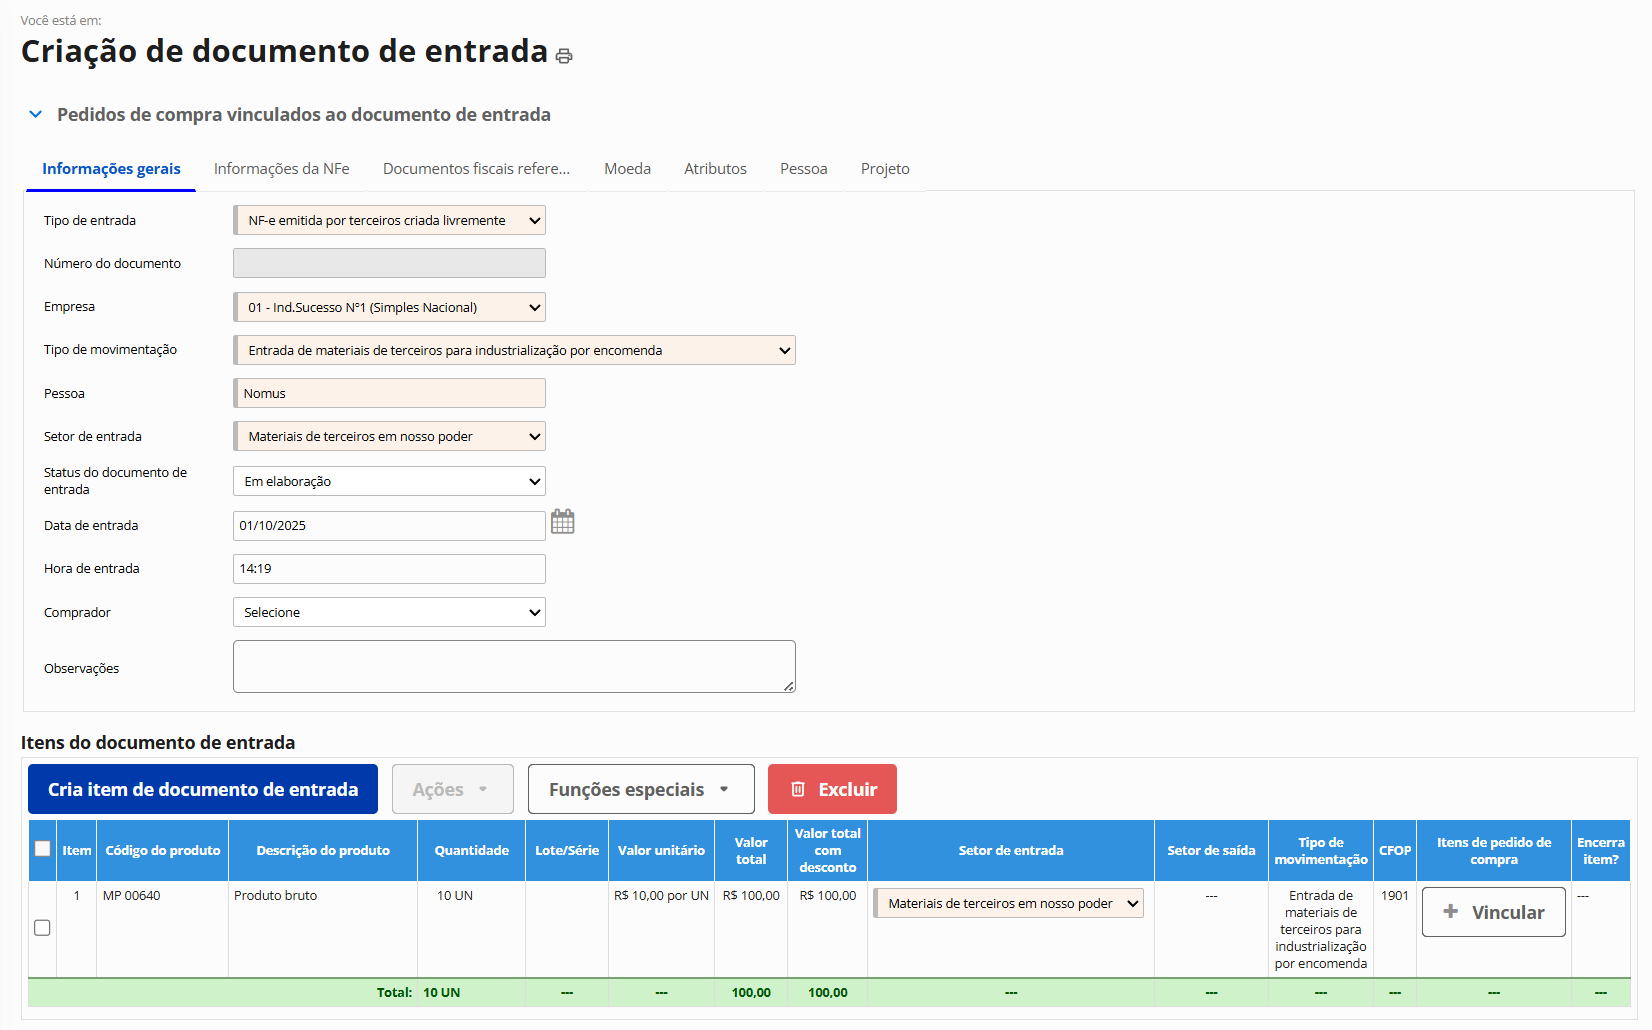Open the Funções especiais menu
This screenshot has width=1652, height=1030.
tap(641, 789)
